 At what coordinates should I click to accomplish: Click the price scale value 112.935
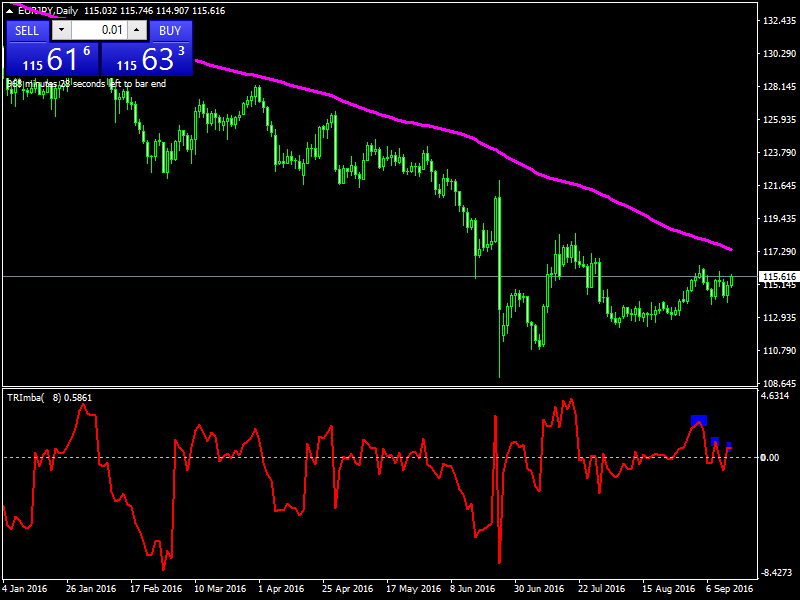click(x=779, y=317)
